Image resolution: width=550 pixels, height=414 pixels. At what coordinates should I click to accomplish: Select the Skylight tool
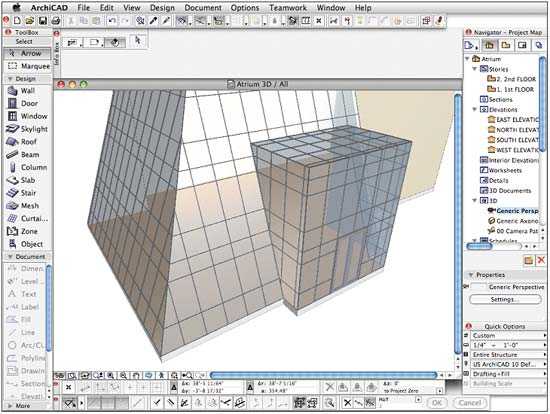(27, 129)
